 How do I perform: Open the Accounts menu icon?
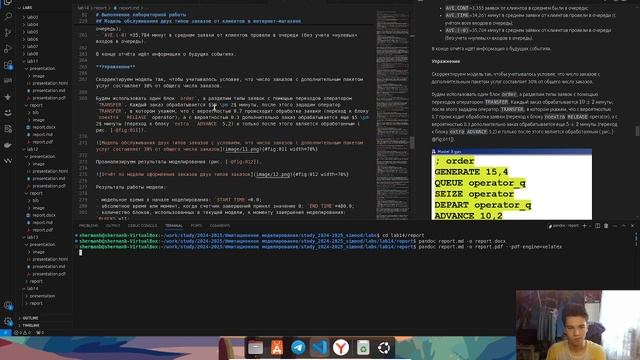pyautogui.click(x=8, y=305)
